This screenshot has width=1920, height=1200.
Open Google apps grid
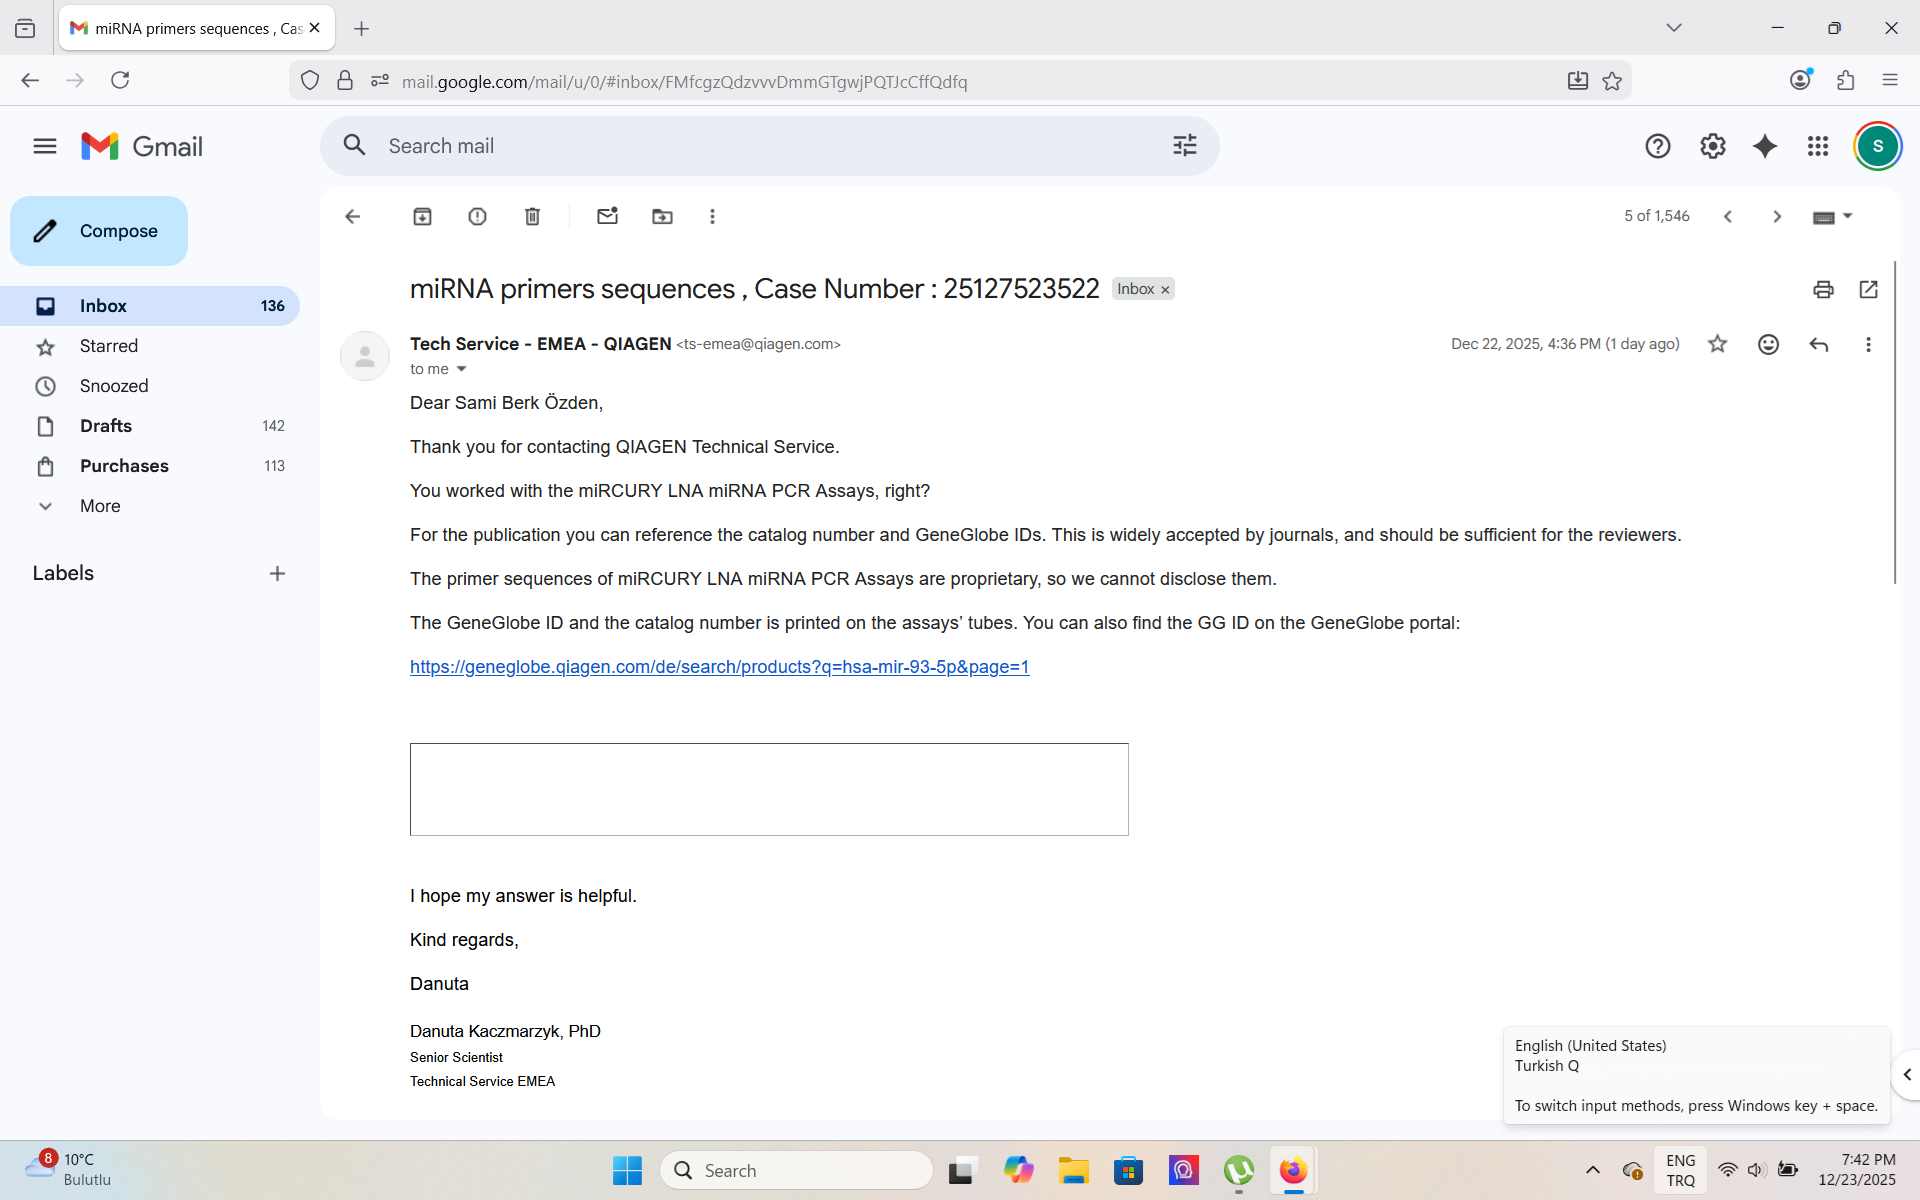point(1818,146)
